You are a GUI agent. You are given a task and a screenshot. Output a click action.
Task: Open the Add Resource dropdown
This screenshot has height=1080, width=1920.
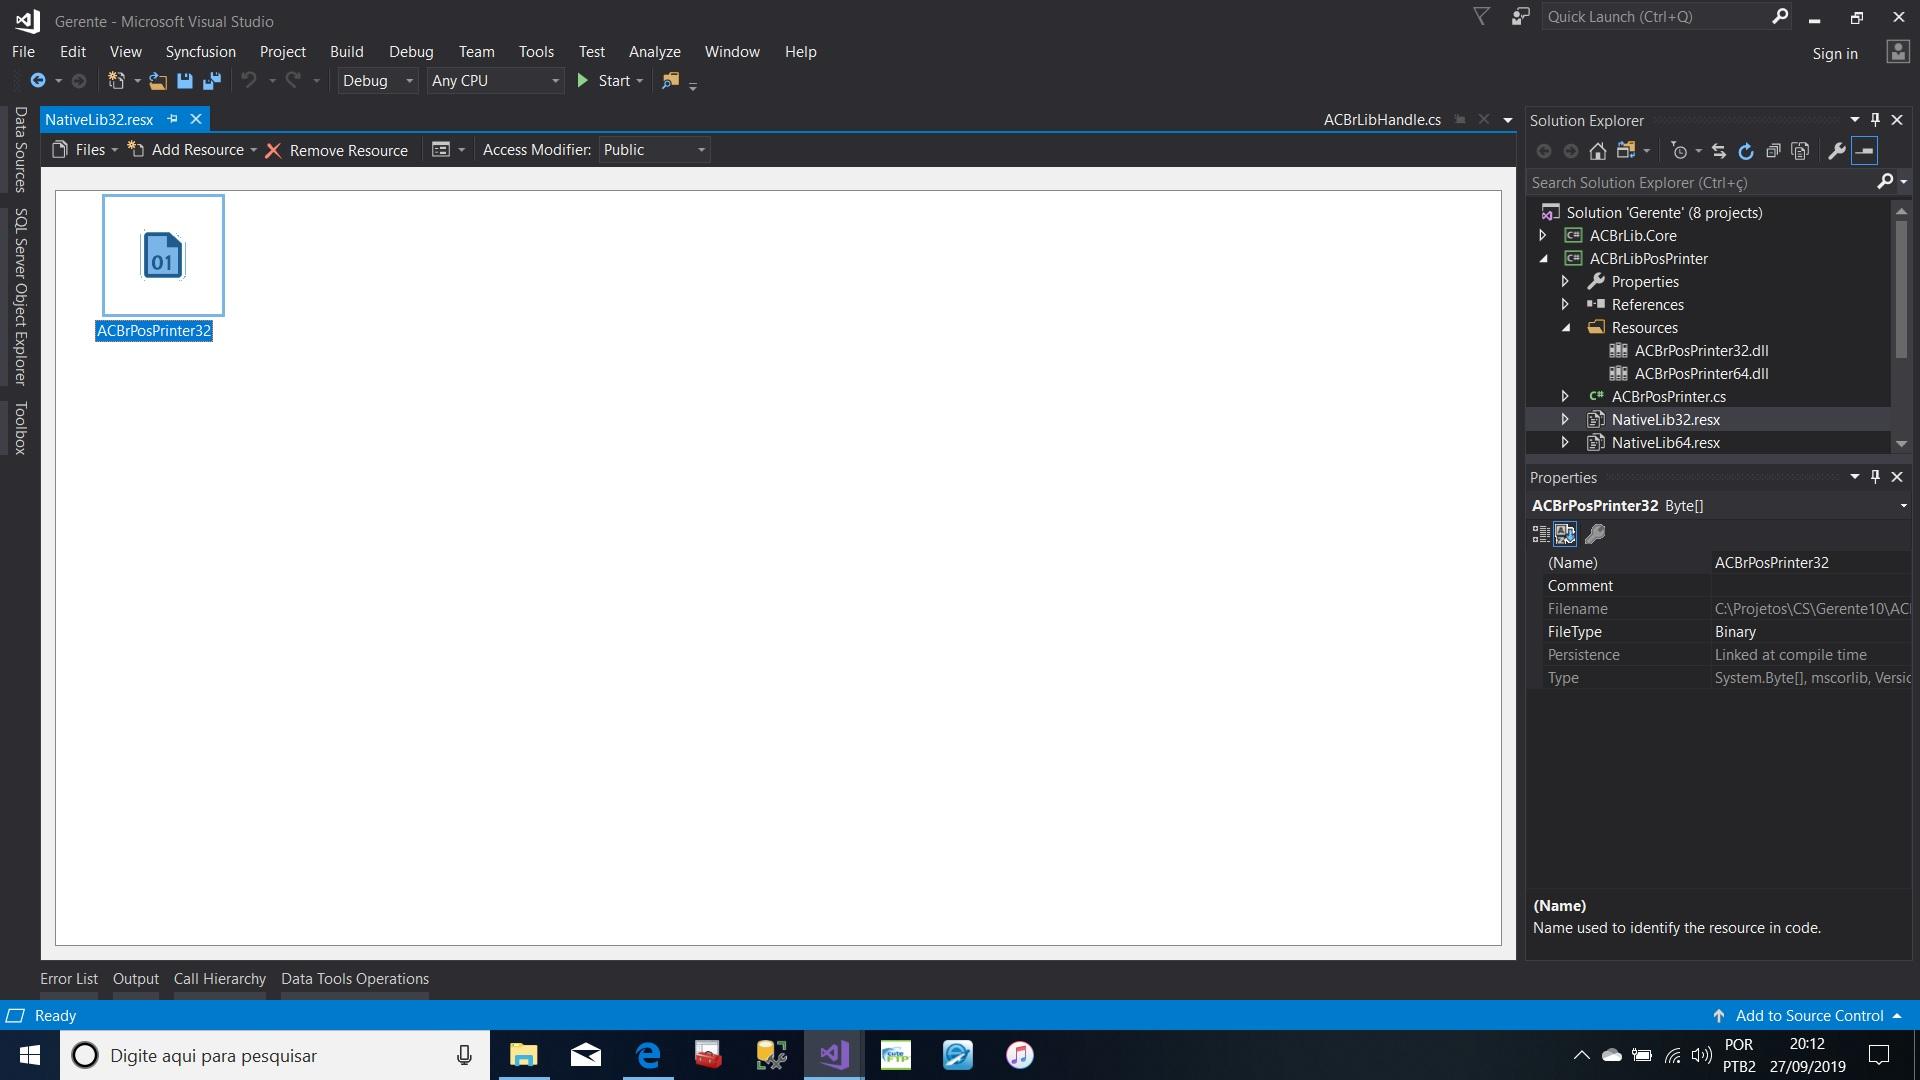(x=192, y=150)
